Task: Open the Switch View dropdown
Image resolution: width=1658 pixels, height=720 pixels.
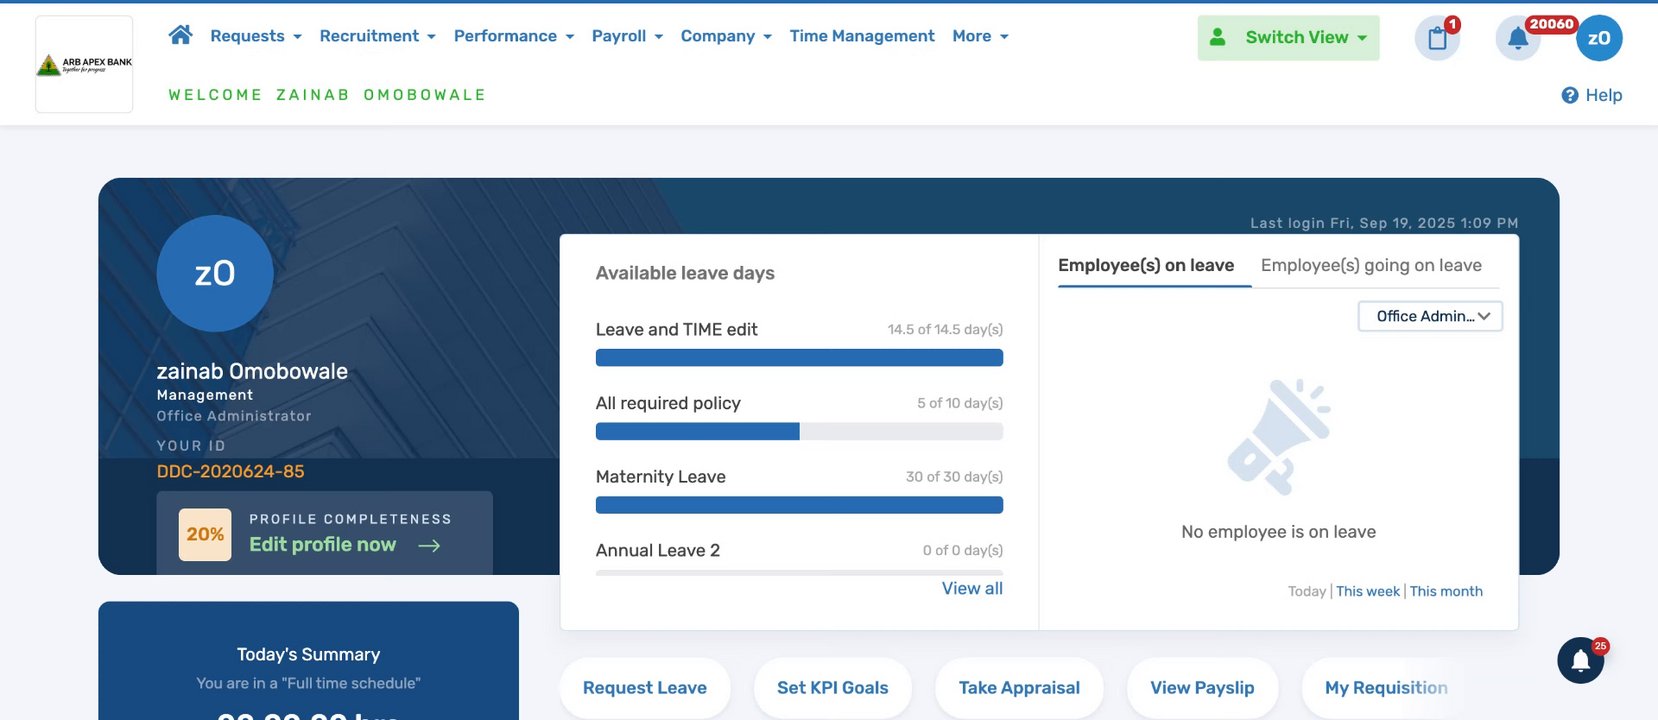Action: click(x=1288, y=38)
